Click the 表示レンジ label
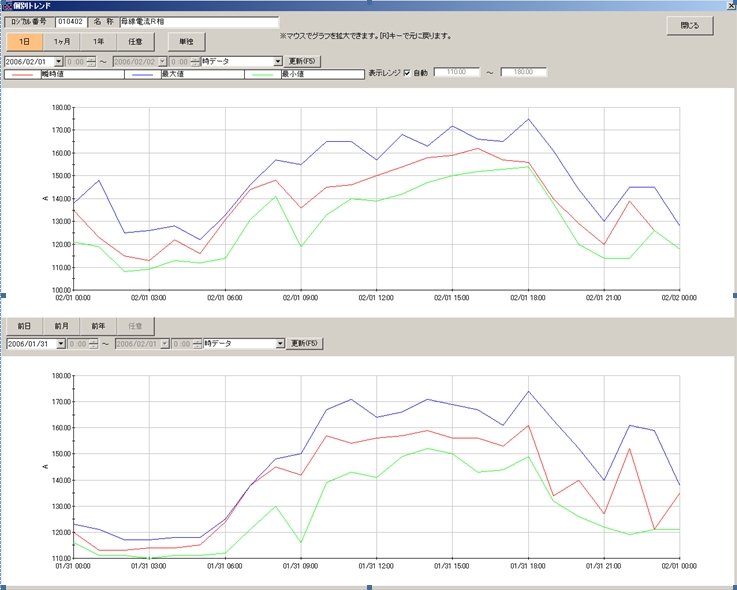The image size is (737, 590). click(384, 73)
